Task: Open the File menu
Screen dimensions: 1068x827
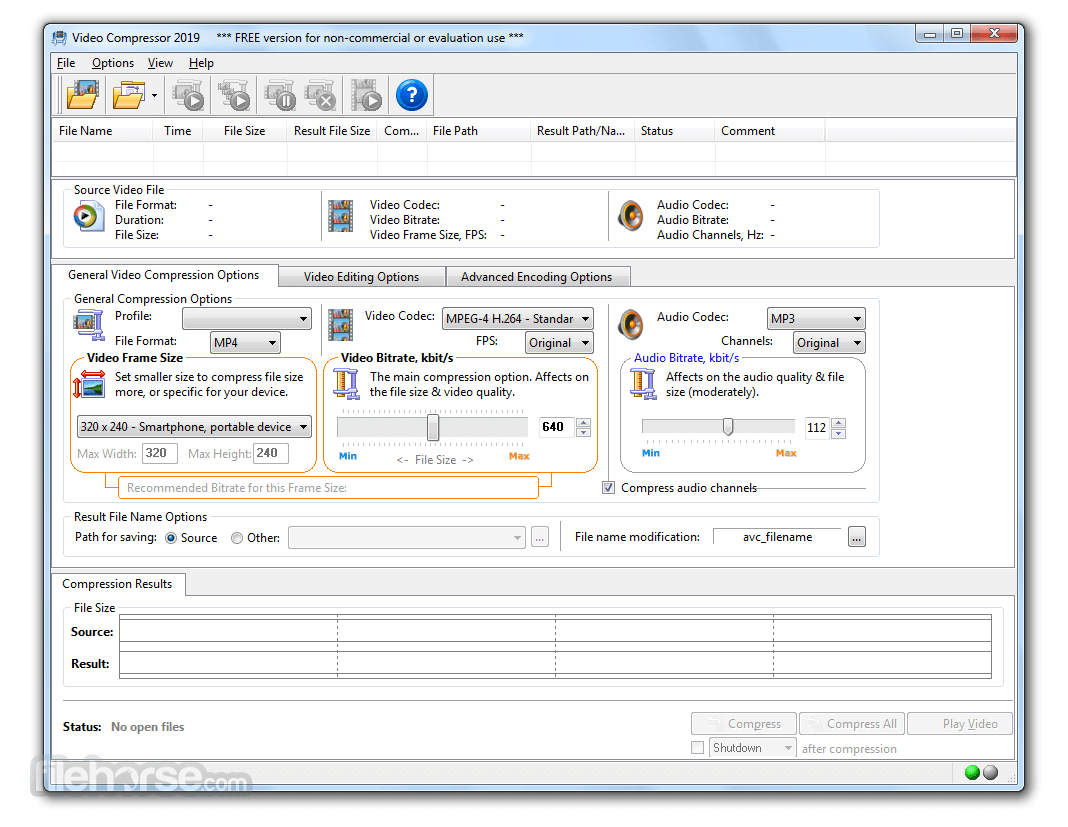Action: pos(66,63)
